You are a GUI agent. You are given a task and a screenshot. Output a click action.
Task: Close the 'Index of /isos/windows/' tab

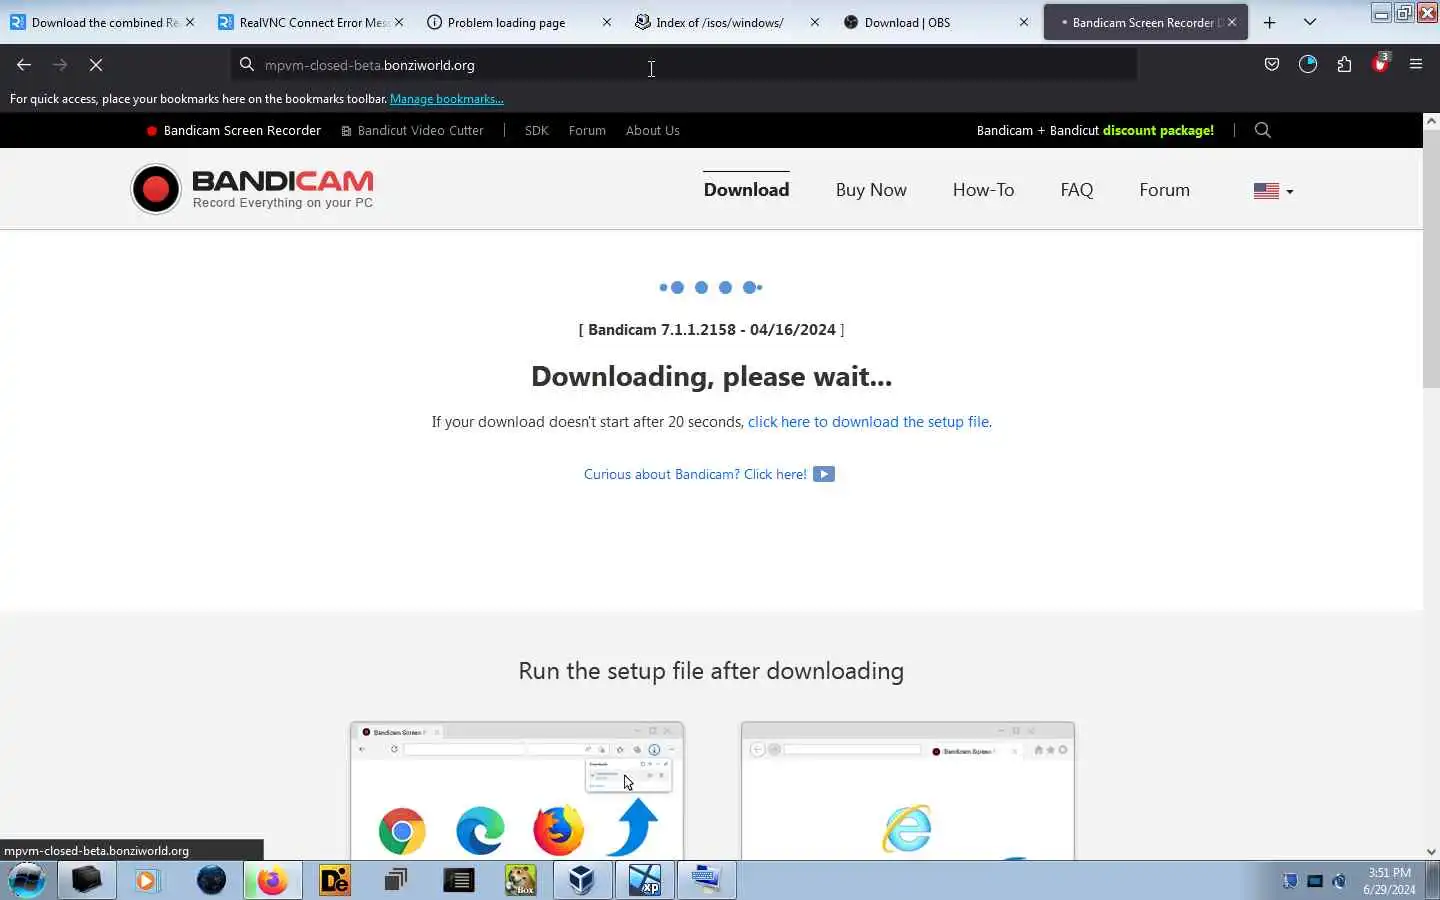(x=814, y=22)
